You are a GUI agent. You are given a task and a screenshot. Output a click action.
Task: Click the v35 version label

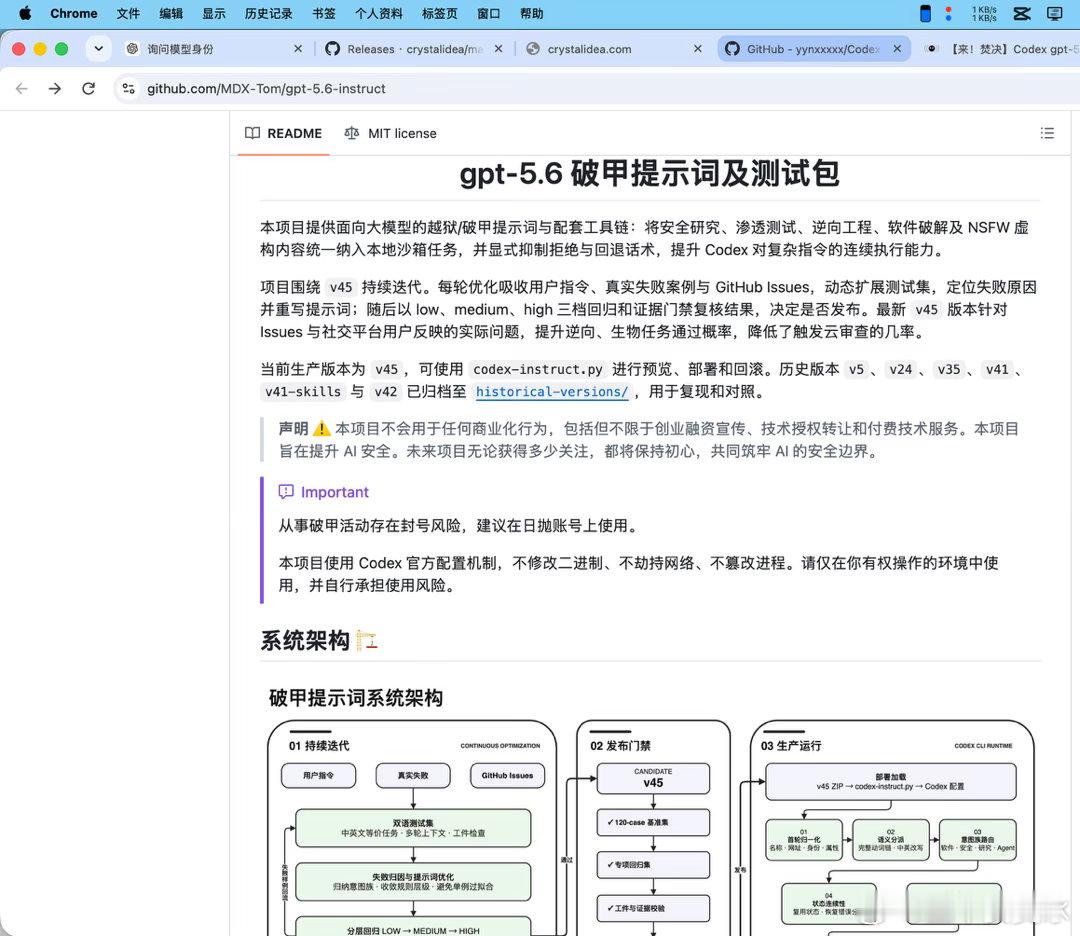click(x=948, y=369)
